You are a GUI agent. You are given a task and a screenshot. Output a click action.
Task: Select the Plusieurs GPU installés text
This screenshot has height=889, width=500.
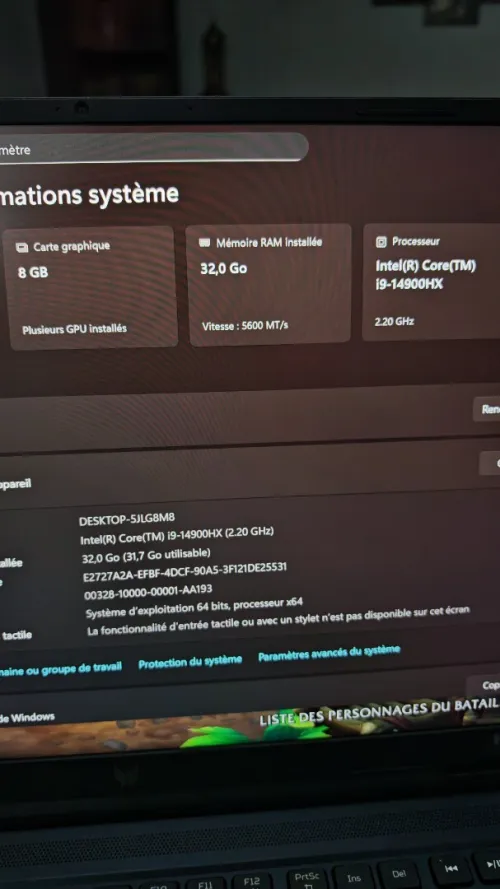click(74, 329)
